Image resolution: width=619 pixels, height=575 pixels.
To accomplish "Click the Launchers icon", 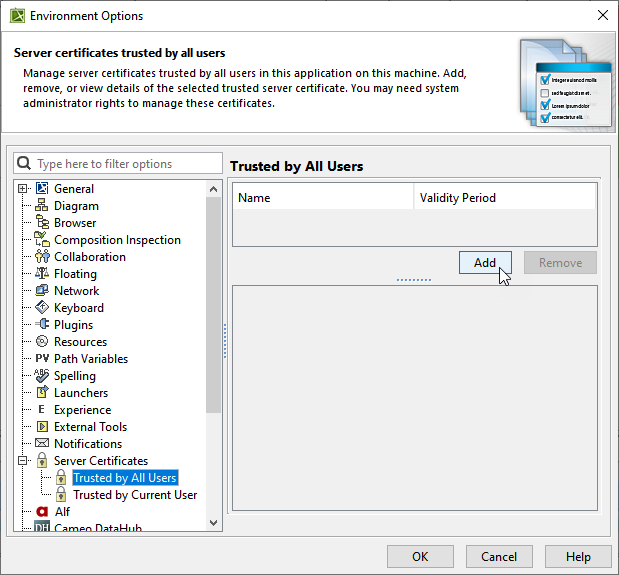I will tap(42, 392).
